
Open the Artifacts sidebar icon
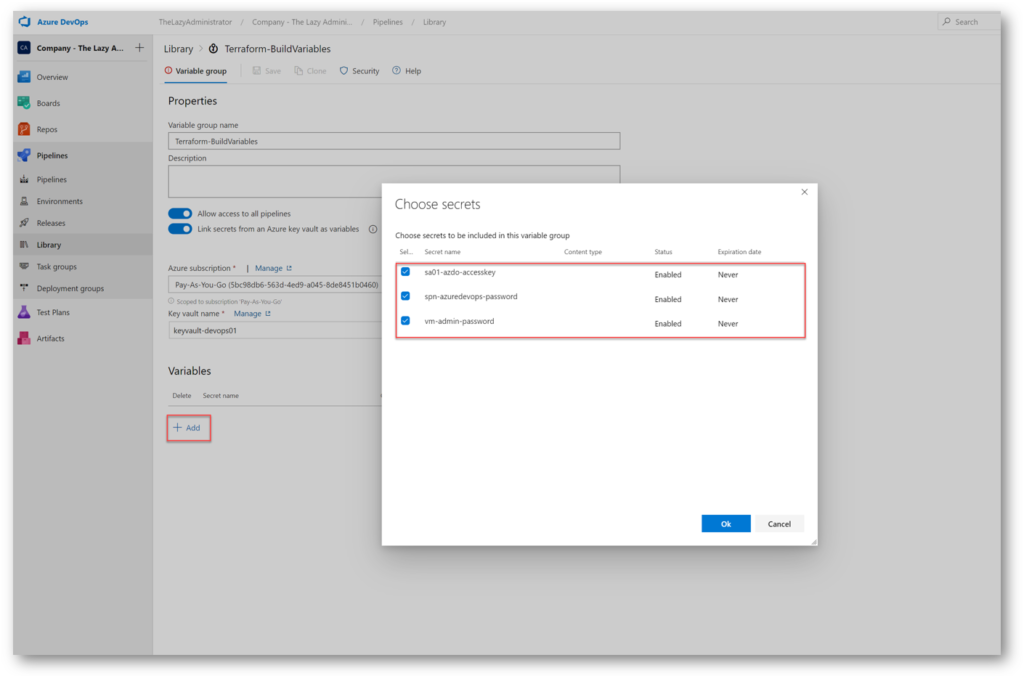(24, 338)
